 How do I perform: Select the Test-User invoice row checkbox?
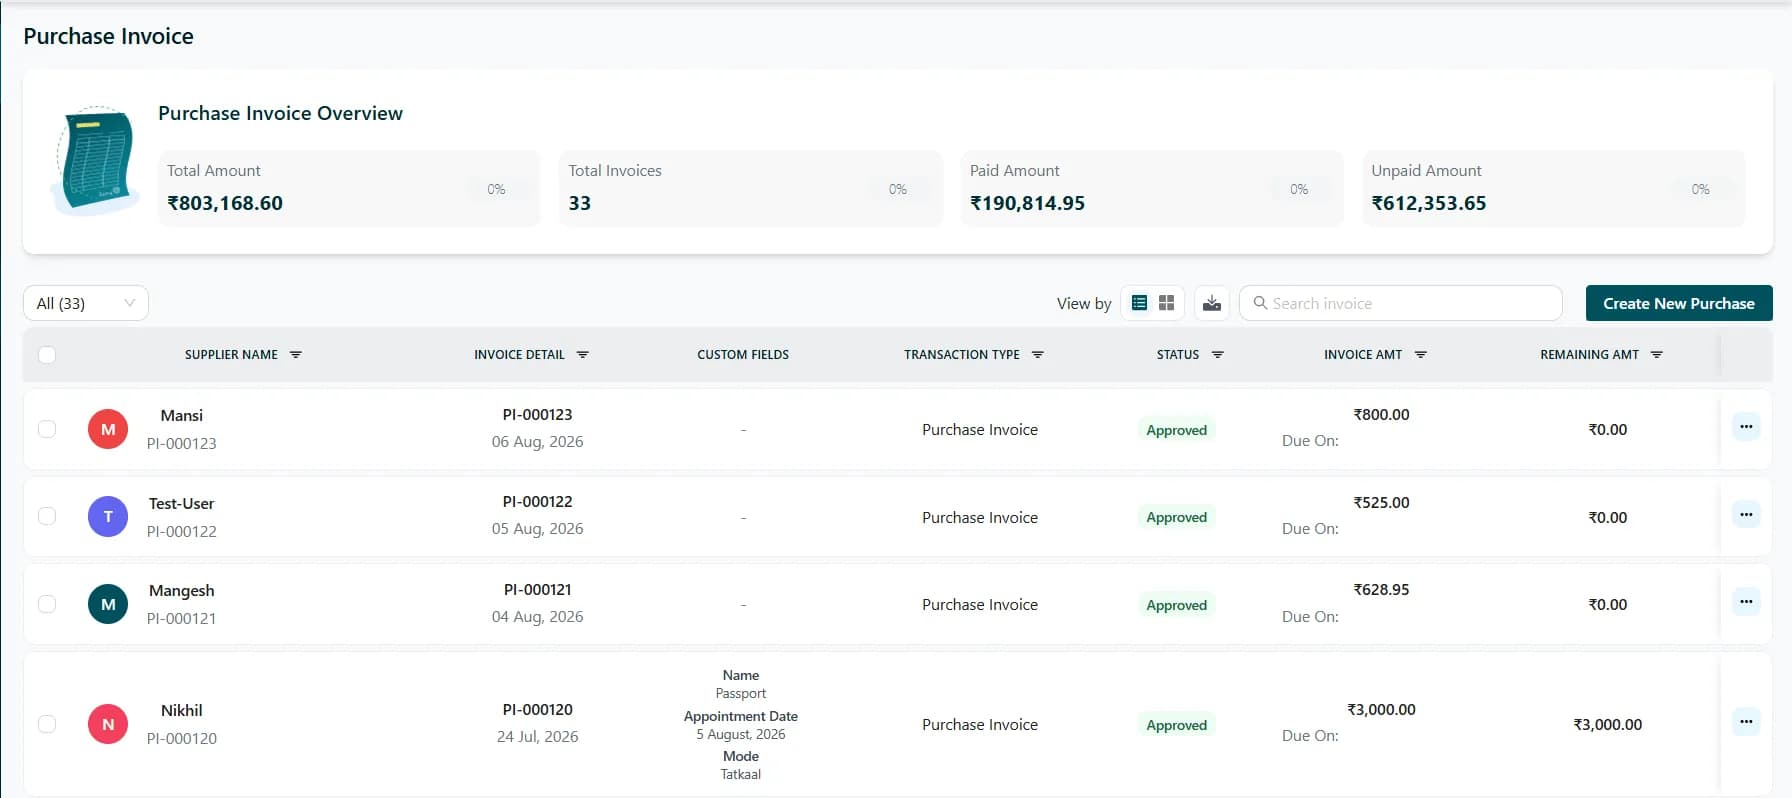click(47, 517)
